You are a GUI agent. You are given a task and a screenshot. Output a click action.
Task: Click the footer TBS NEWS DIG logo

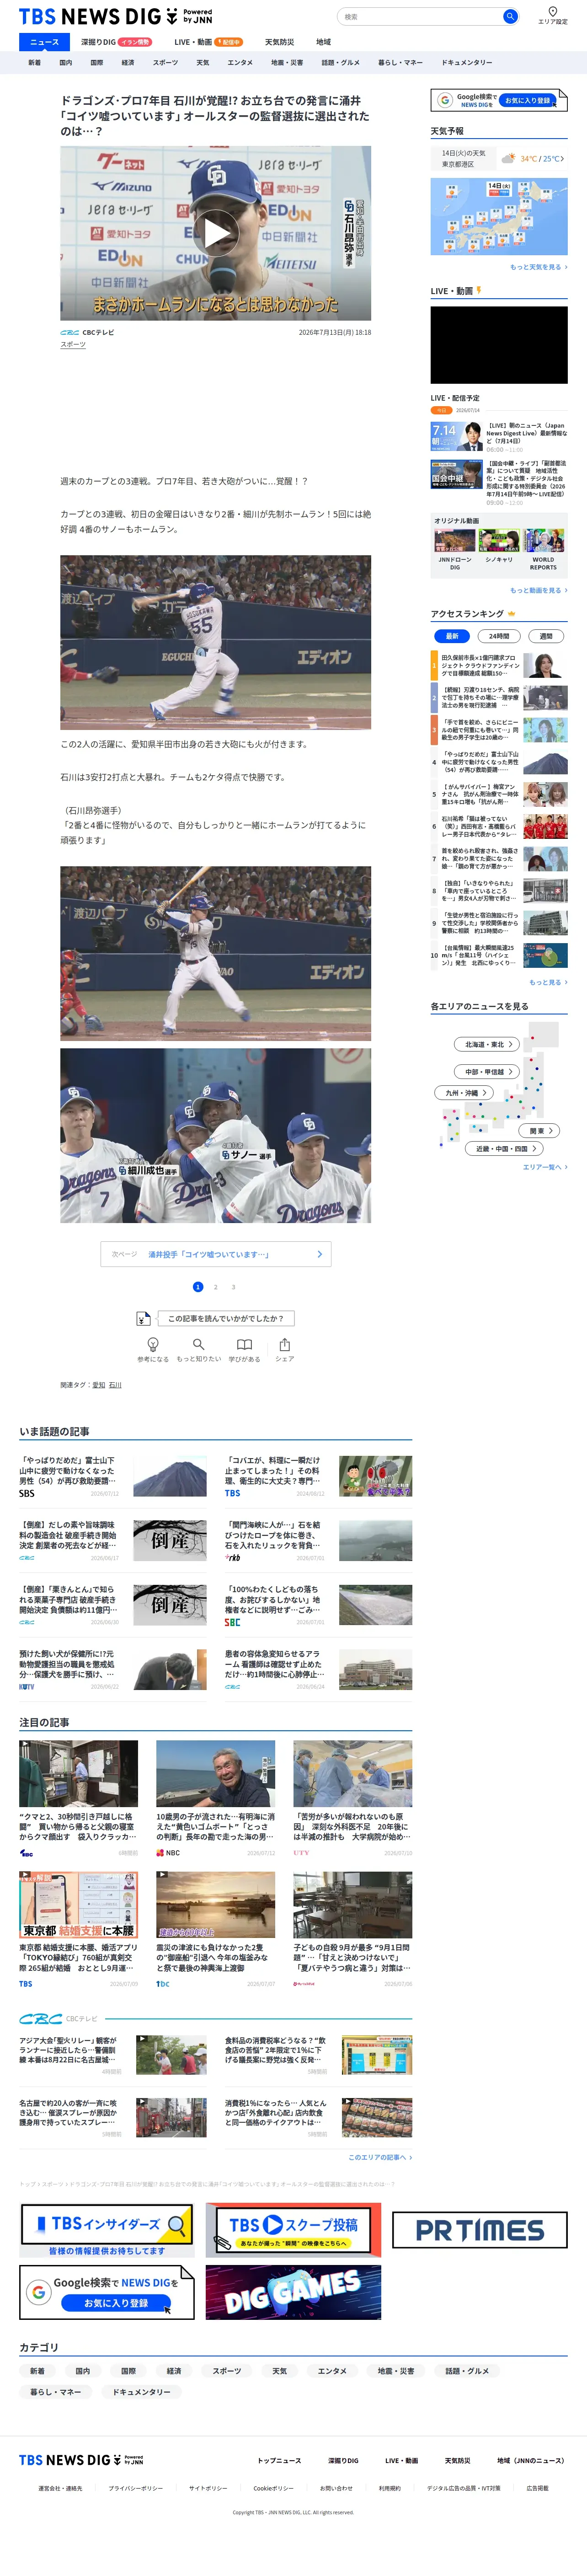tap(81, 2460)
